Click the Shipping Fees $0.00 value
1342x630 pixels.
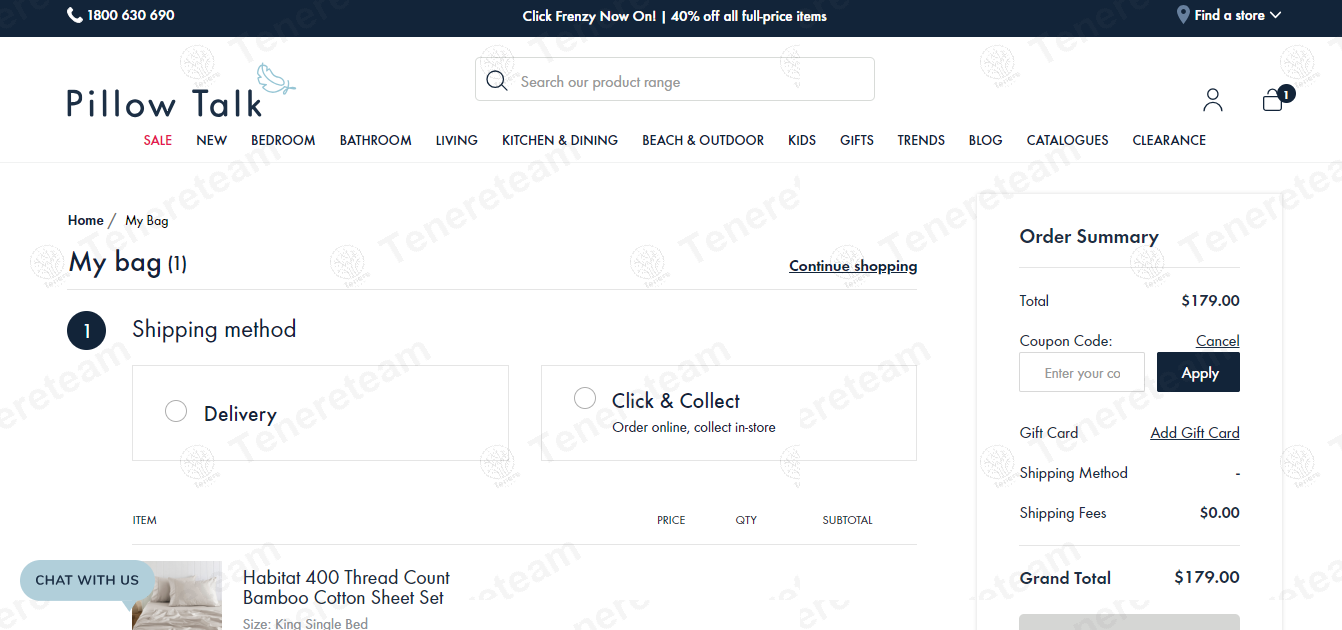[x=1220, y=513]
